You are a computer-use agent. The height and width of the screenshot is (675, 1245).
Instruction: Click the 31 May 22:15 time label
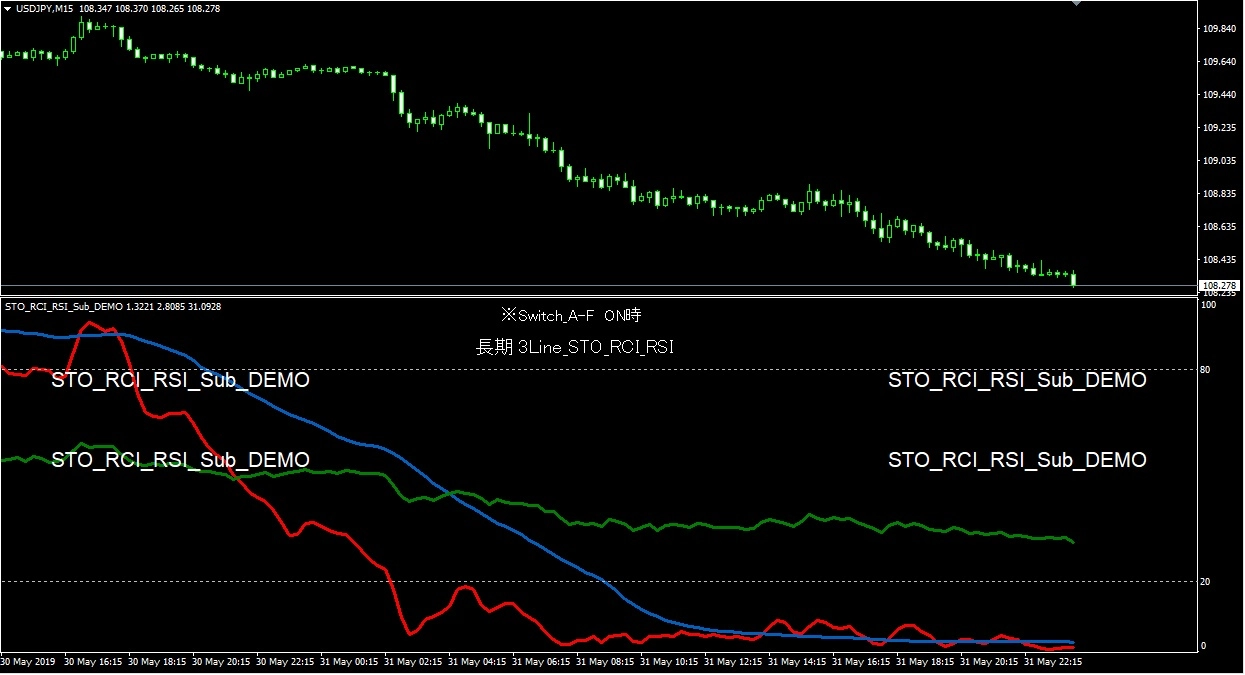(1054, 662)
